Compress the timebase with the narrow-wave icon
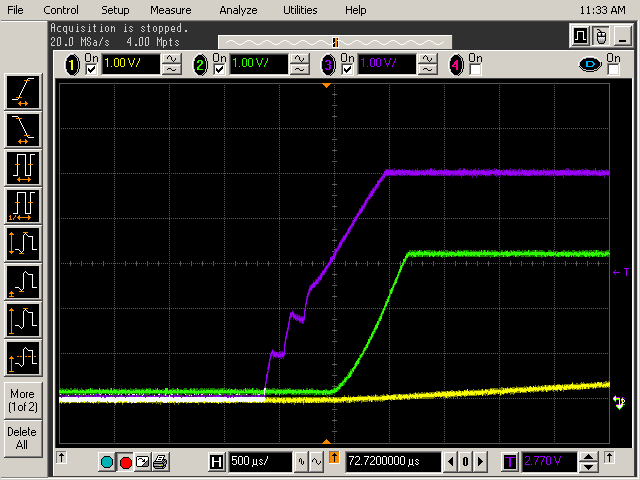 pyautogui.click(x=302, y=462)
